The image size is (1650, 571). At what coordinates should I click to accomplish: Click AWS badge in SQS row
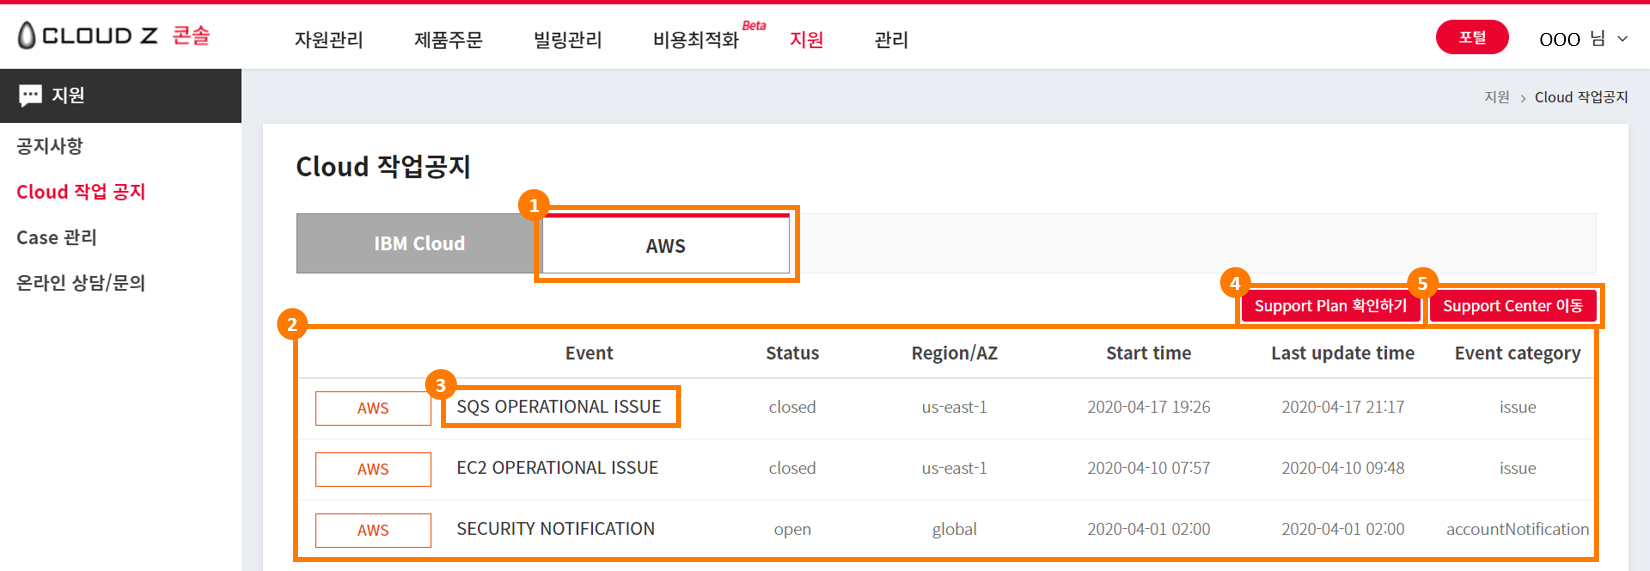pos(373,408)
